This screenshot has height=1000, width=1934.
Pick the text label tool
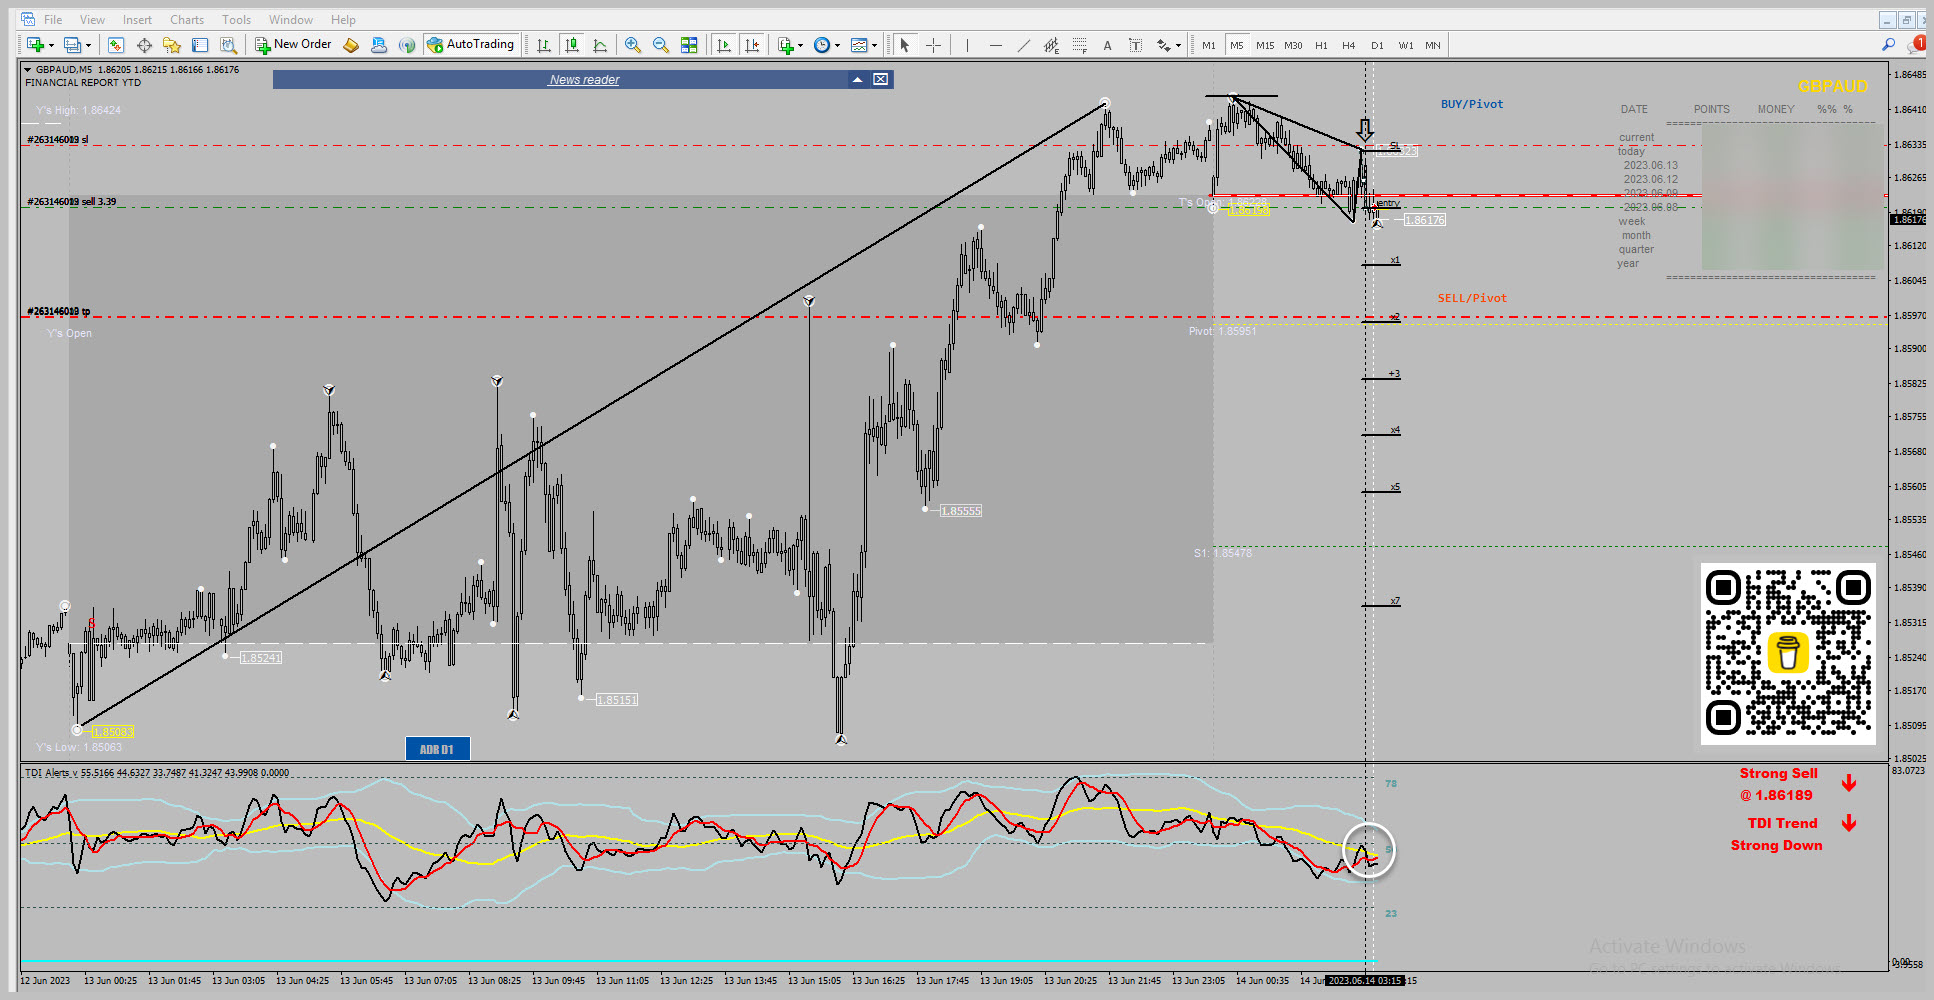1135,45
